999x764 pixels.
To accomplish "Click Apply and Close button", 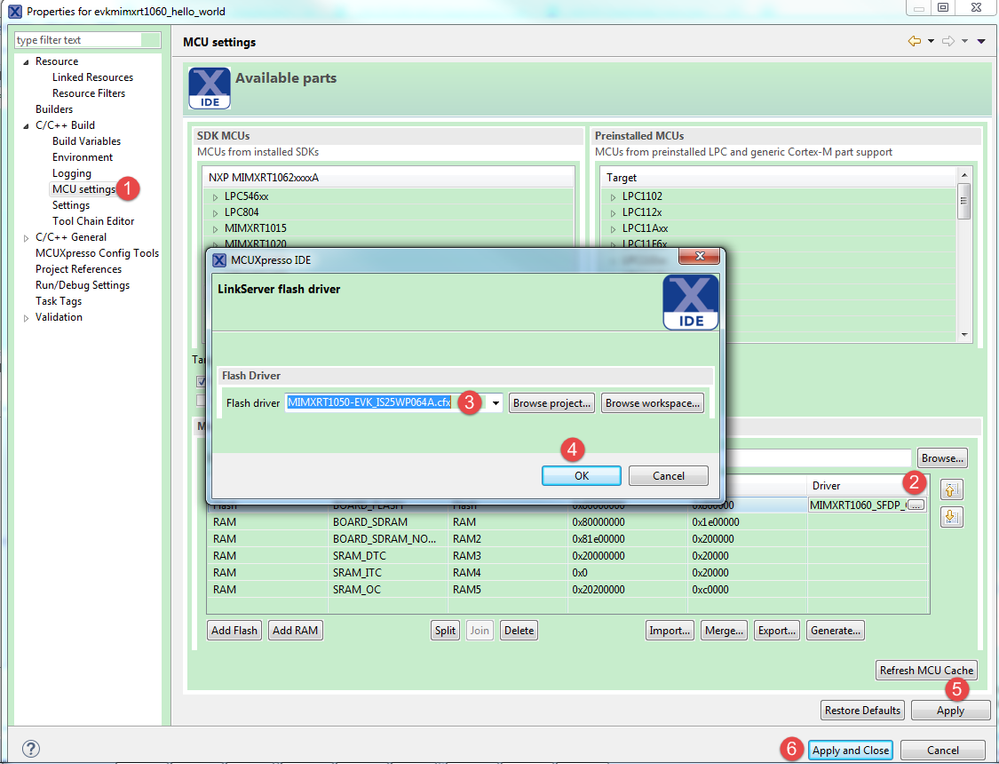I will (850, 750).
